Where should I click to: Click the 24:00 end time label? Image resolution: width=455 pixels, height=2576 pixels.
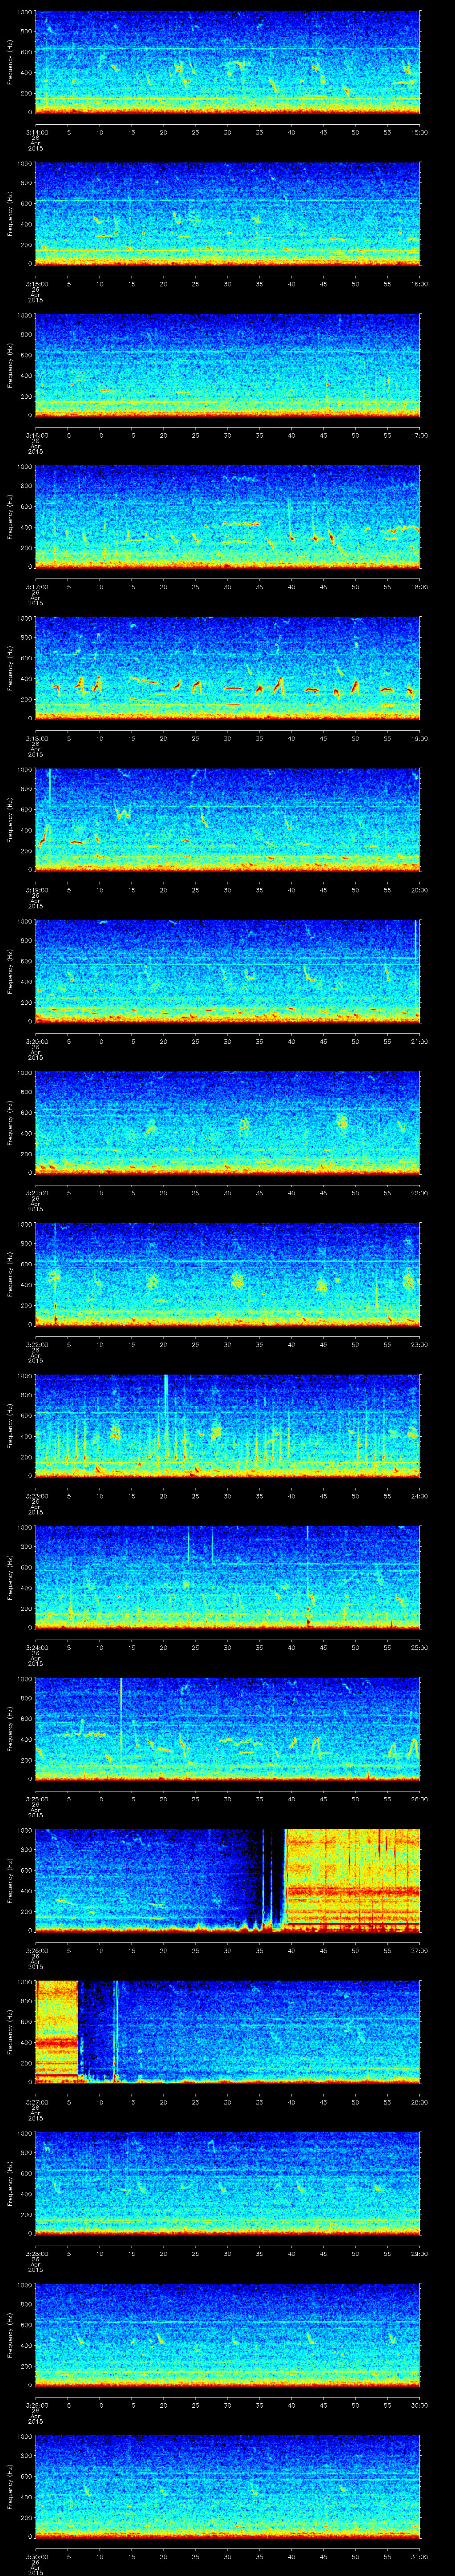click(420, 1495)
